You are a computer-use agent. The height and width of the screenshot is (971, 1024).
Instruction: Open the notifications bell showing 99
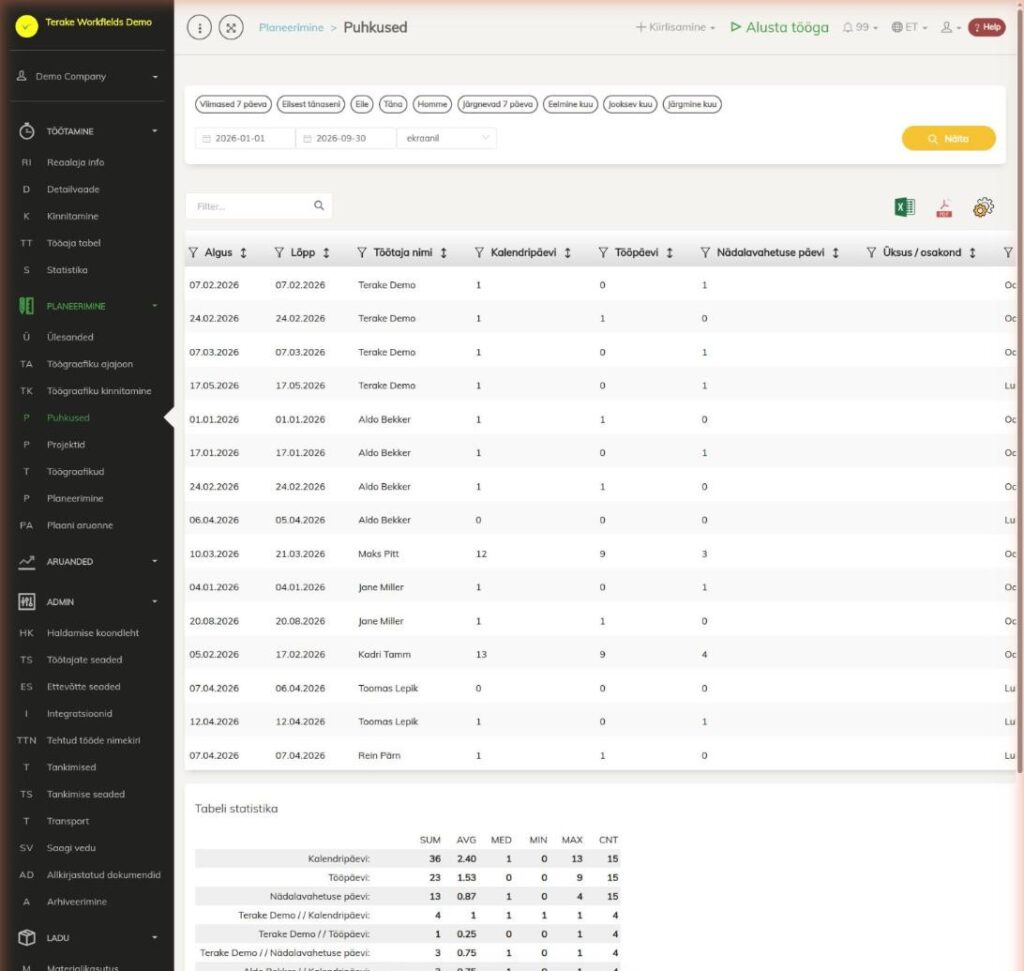859,27
